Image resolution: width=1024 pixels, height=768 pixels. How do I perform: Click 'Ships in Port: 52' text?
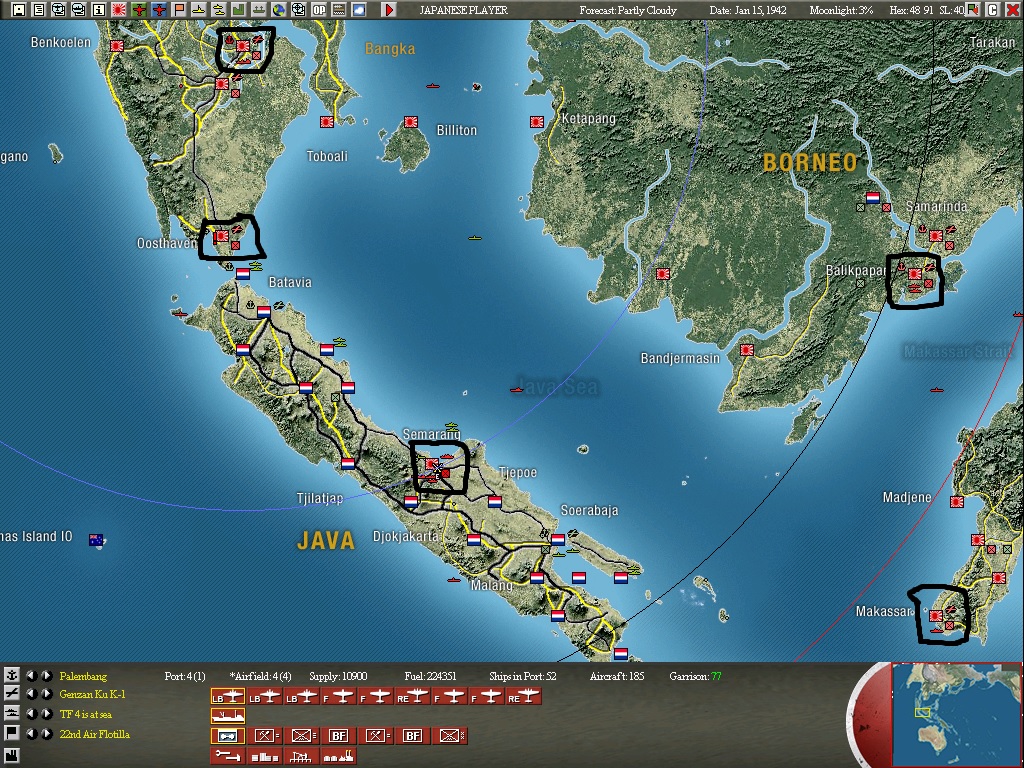522,676
